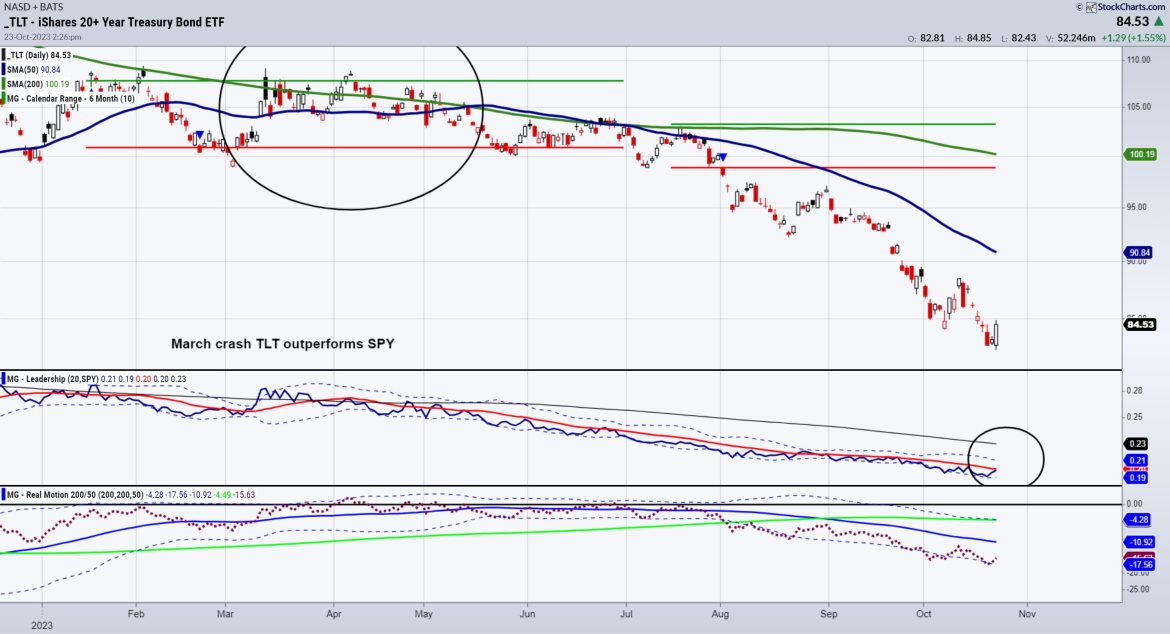This screenshot has width=1170, height=634.
Task: Click the MG - Calendar Range legend marker
Action: 4,98
